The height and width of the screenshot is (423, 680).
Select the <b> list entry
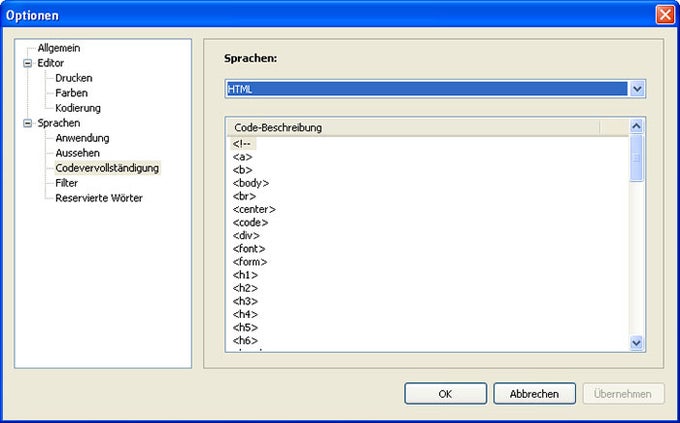(x=242, y=170)
